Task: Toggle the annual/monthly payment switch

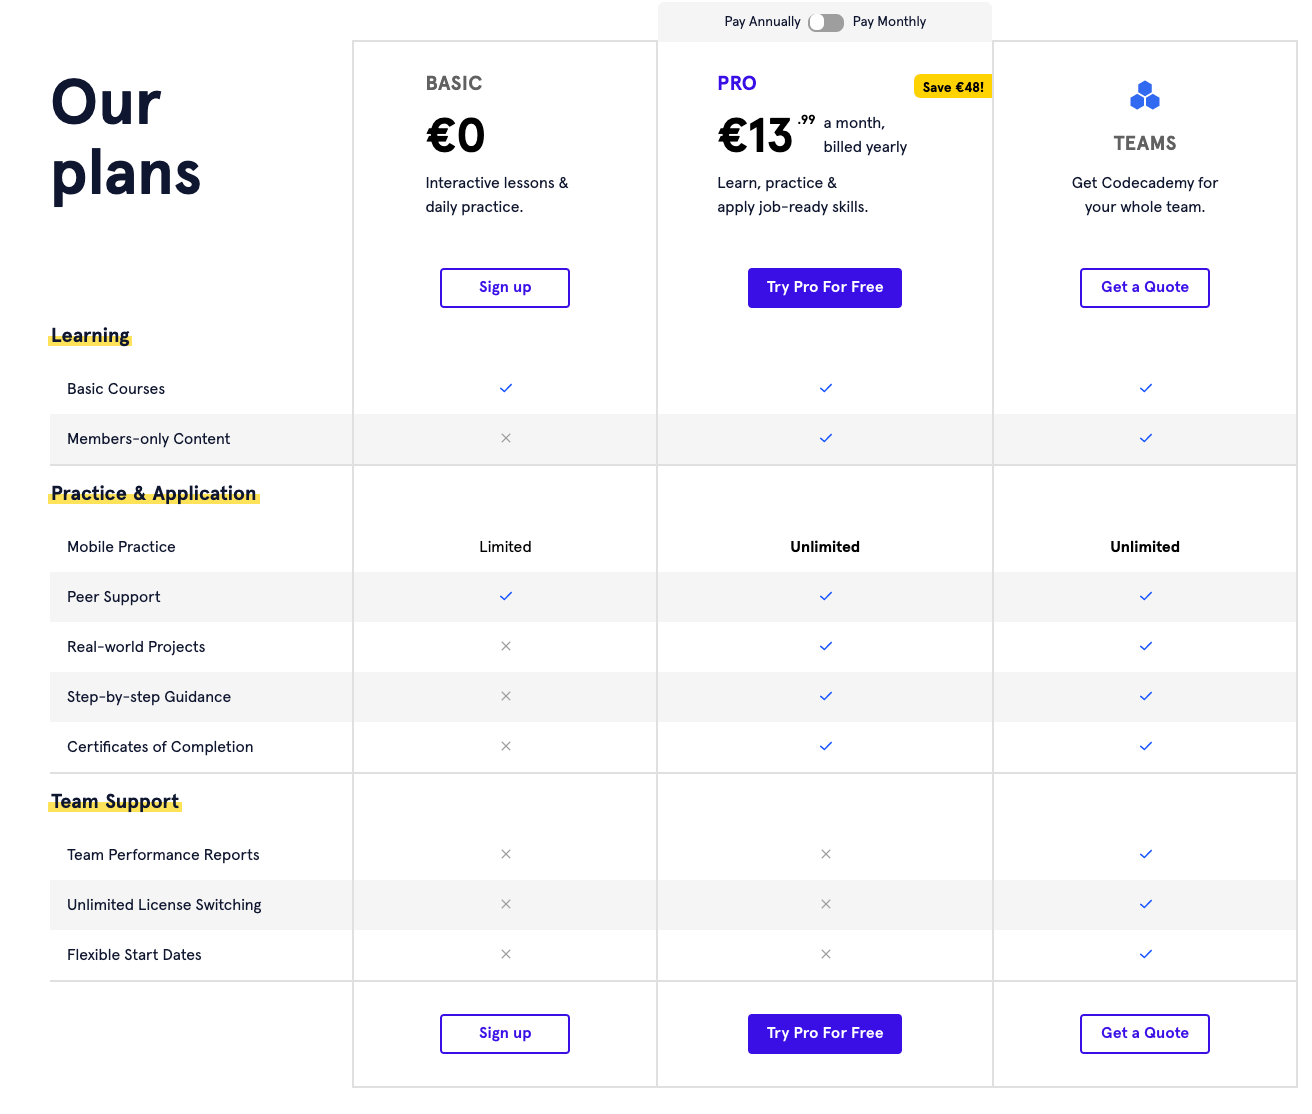Action: tap(826, 21)
